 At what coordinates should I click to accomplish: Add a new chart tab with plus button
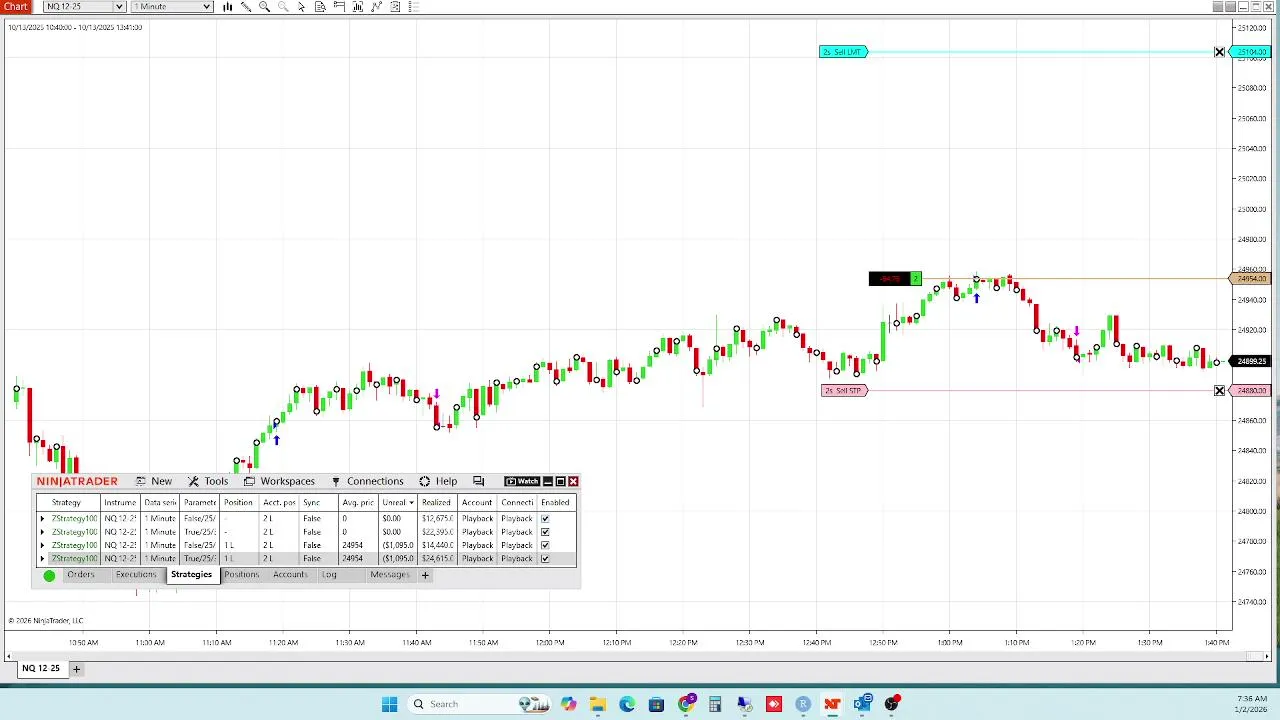pyautogui.click(x=76, y=669)
